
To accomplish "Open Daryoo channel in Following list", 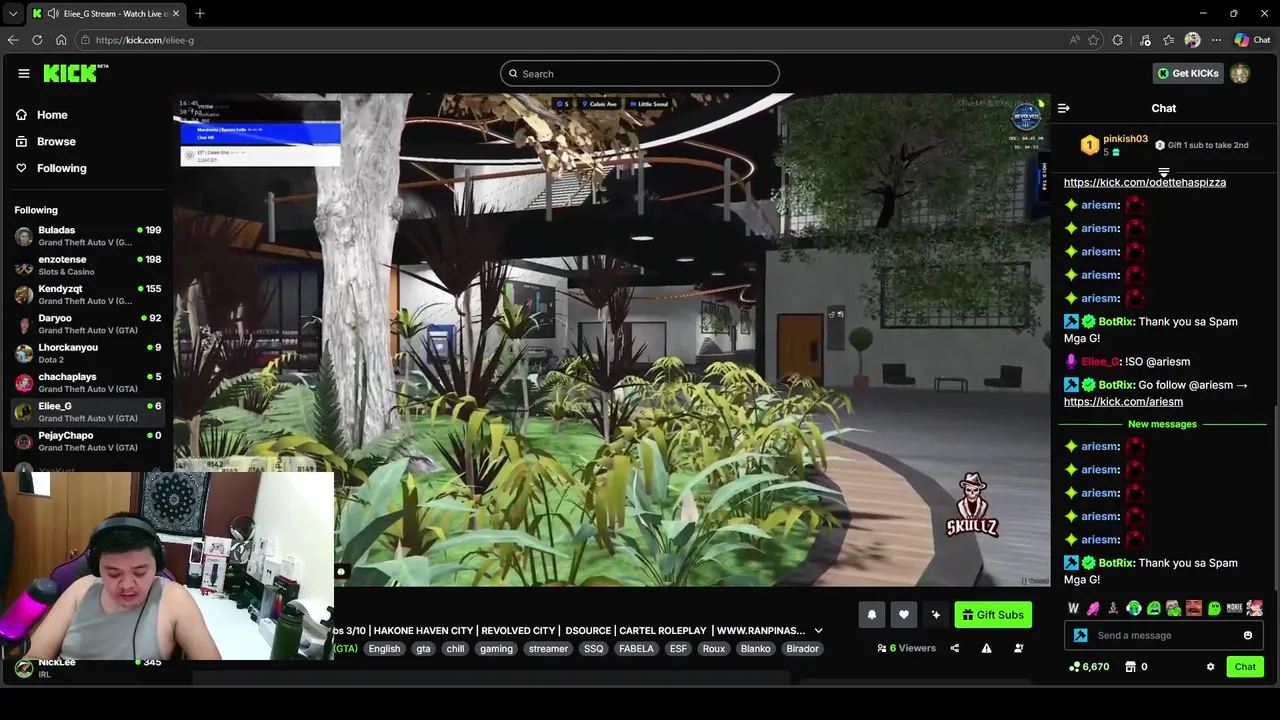I will [87, 324].
